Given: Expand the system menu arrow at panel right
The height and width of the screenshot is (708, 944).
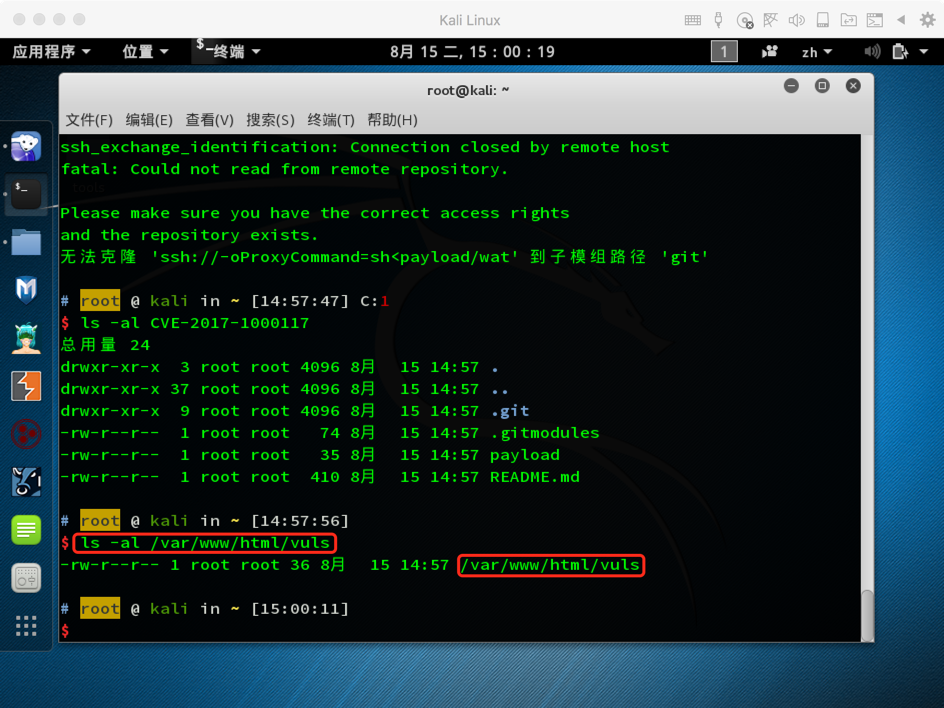Looking at the screenshot, I should (924, 52).
